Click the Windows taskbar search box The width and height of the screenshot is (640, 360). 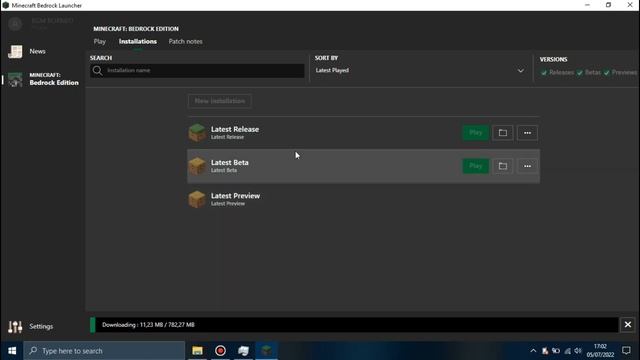(104, 351)
